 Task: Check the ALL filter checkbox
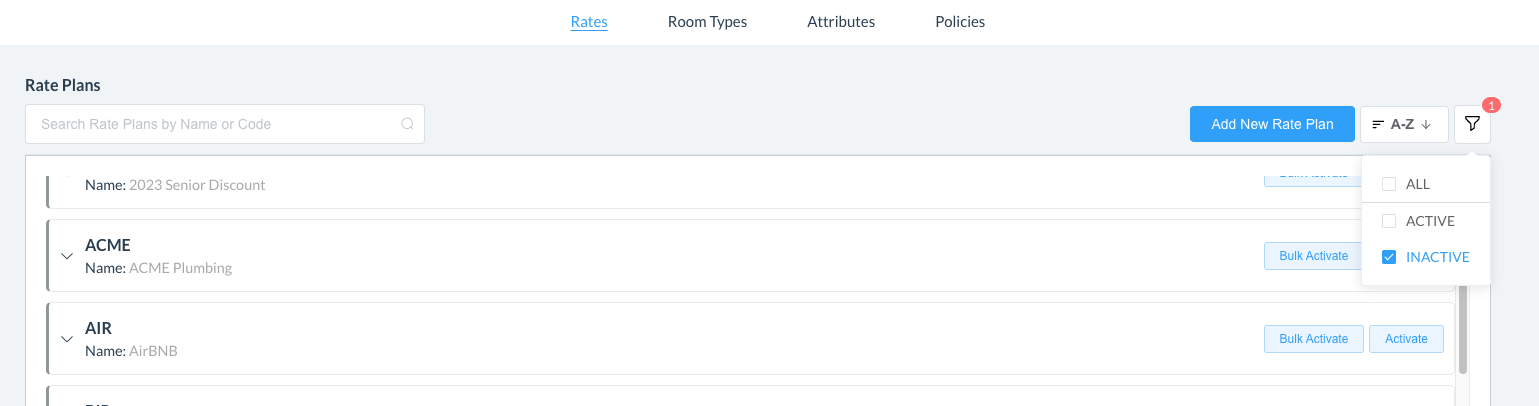1389,184
